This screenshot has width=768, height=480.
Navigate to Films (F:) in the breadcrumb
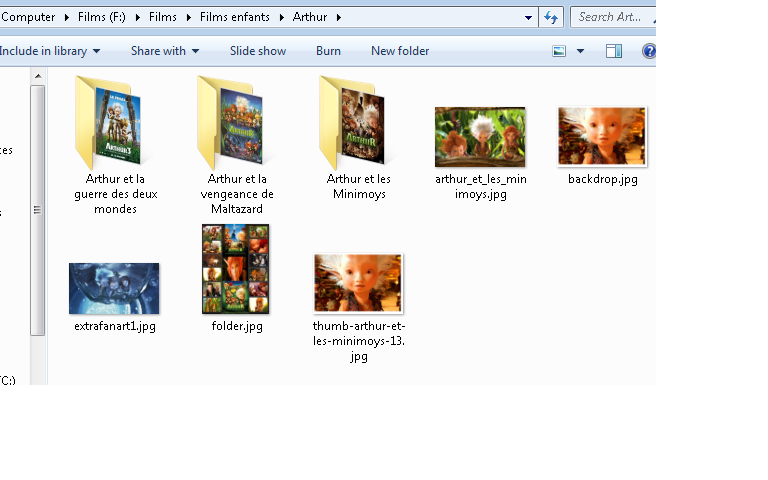[102, 17]
